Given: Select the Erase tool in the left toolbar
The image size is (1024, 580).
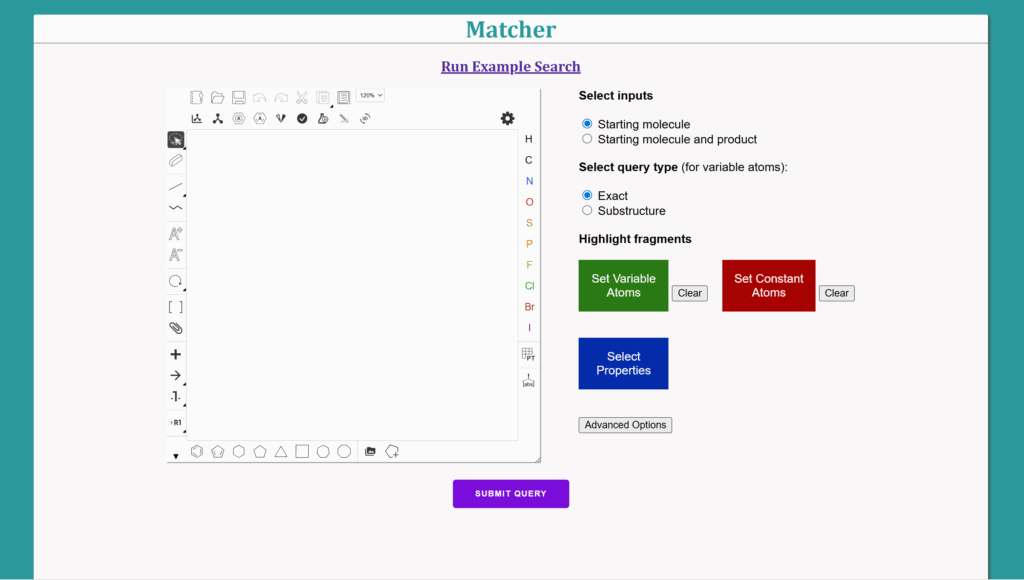Looking at the screenshot, I should pyautogui.click(x=175, y=161).
